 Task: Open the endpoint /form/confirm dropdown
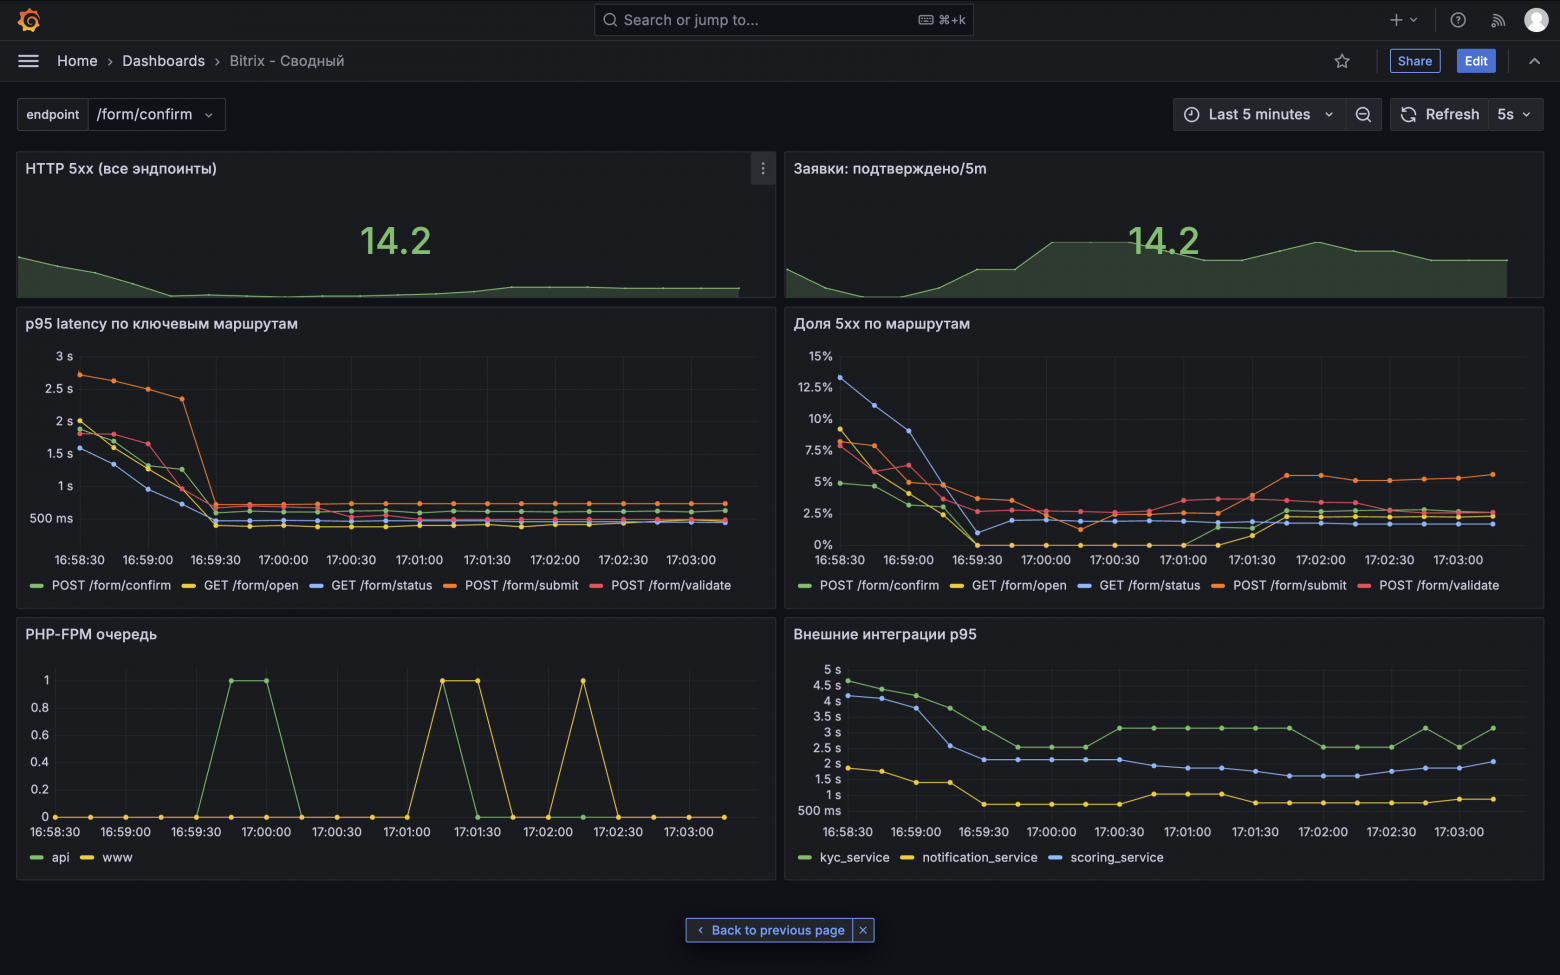[x=156, y=115]
